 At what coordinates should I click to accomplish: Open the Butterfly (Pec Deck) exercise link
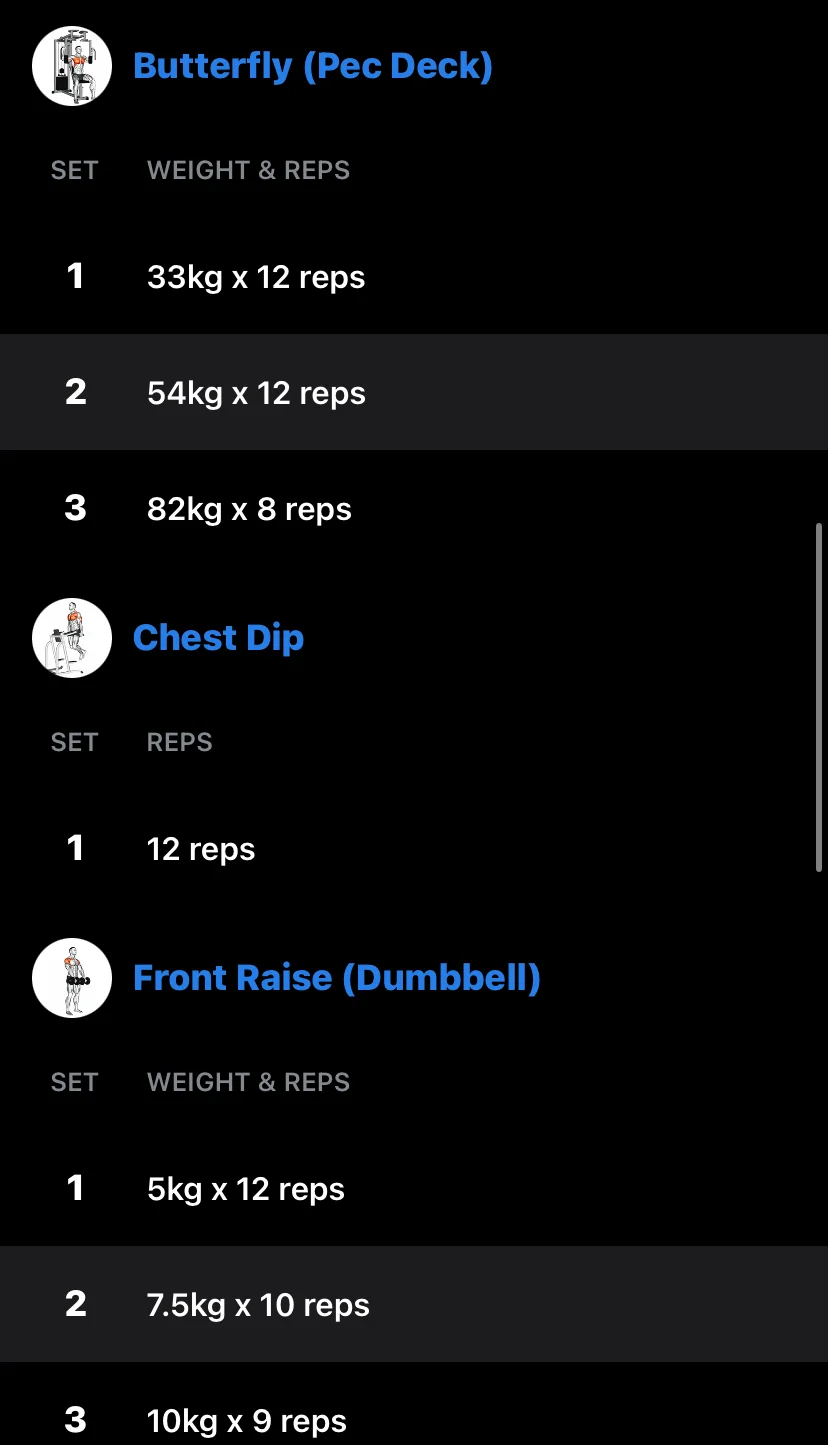(313, 66)
